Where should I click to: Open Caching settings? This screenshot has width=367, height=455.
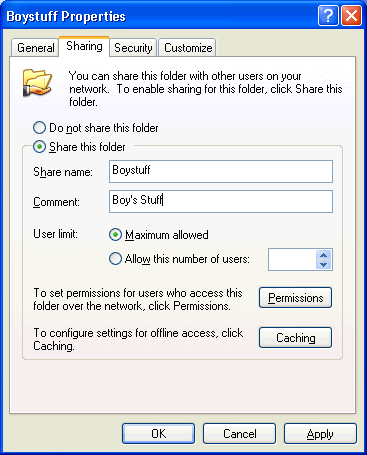click(x=295, y=338)
